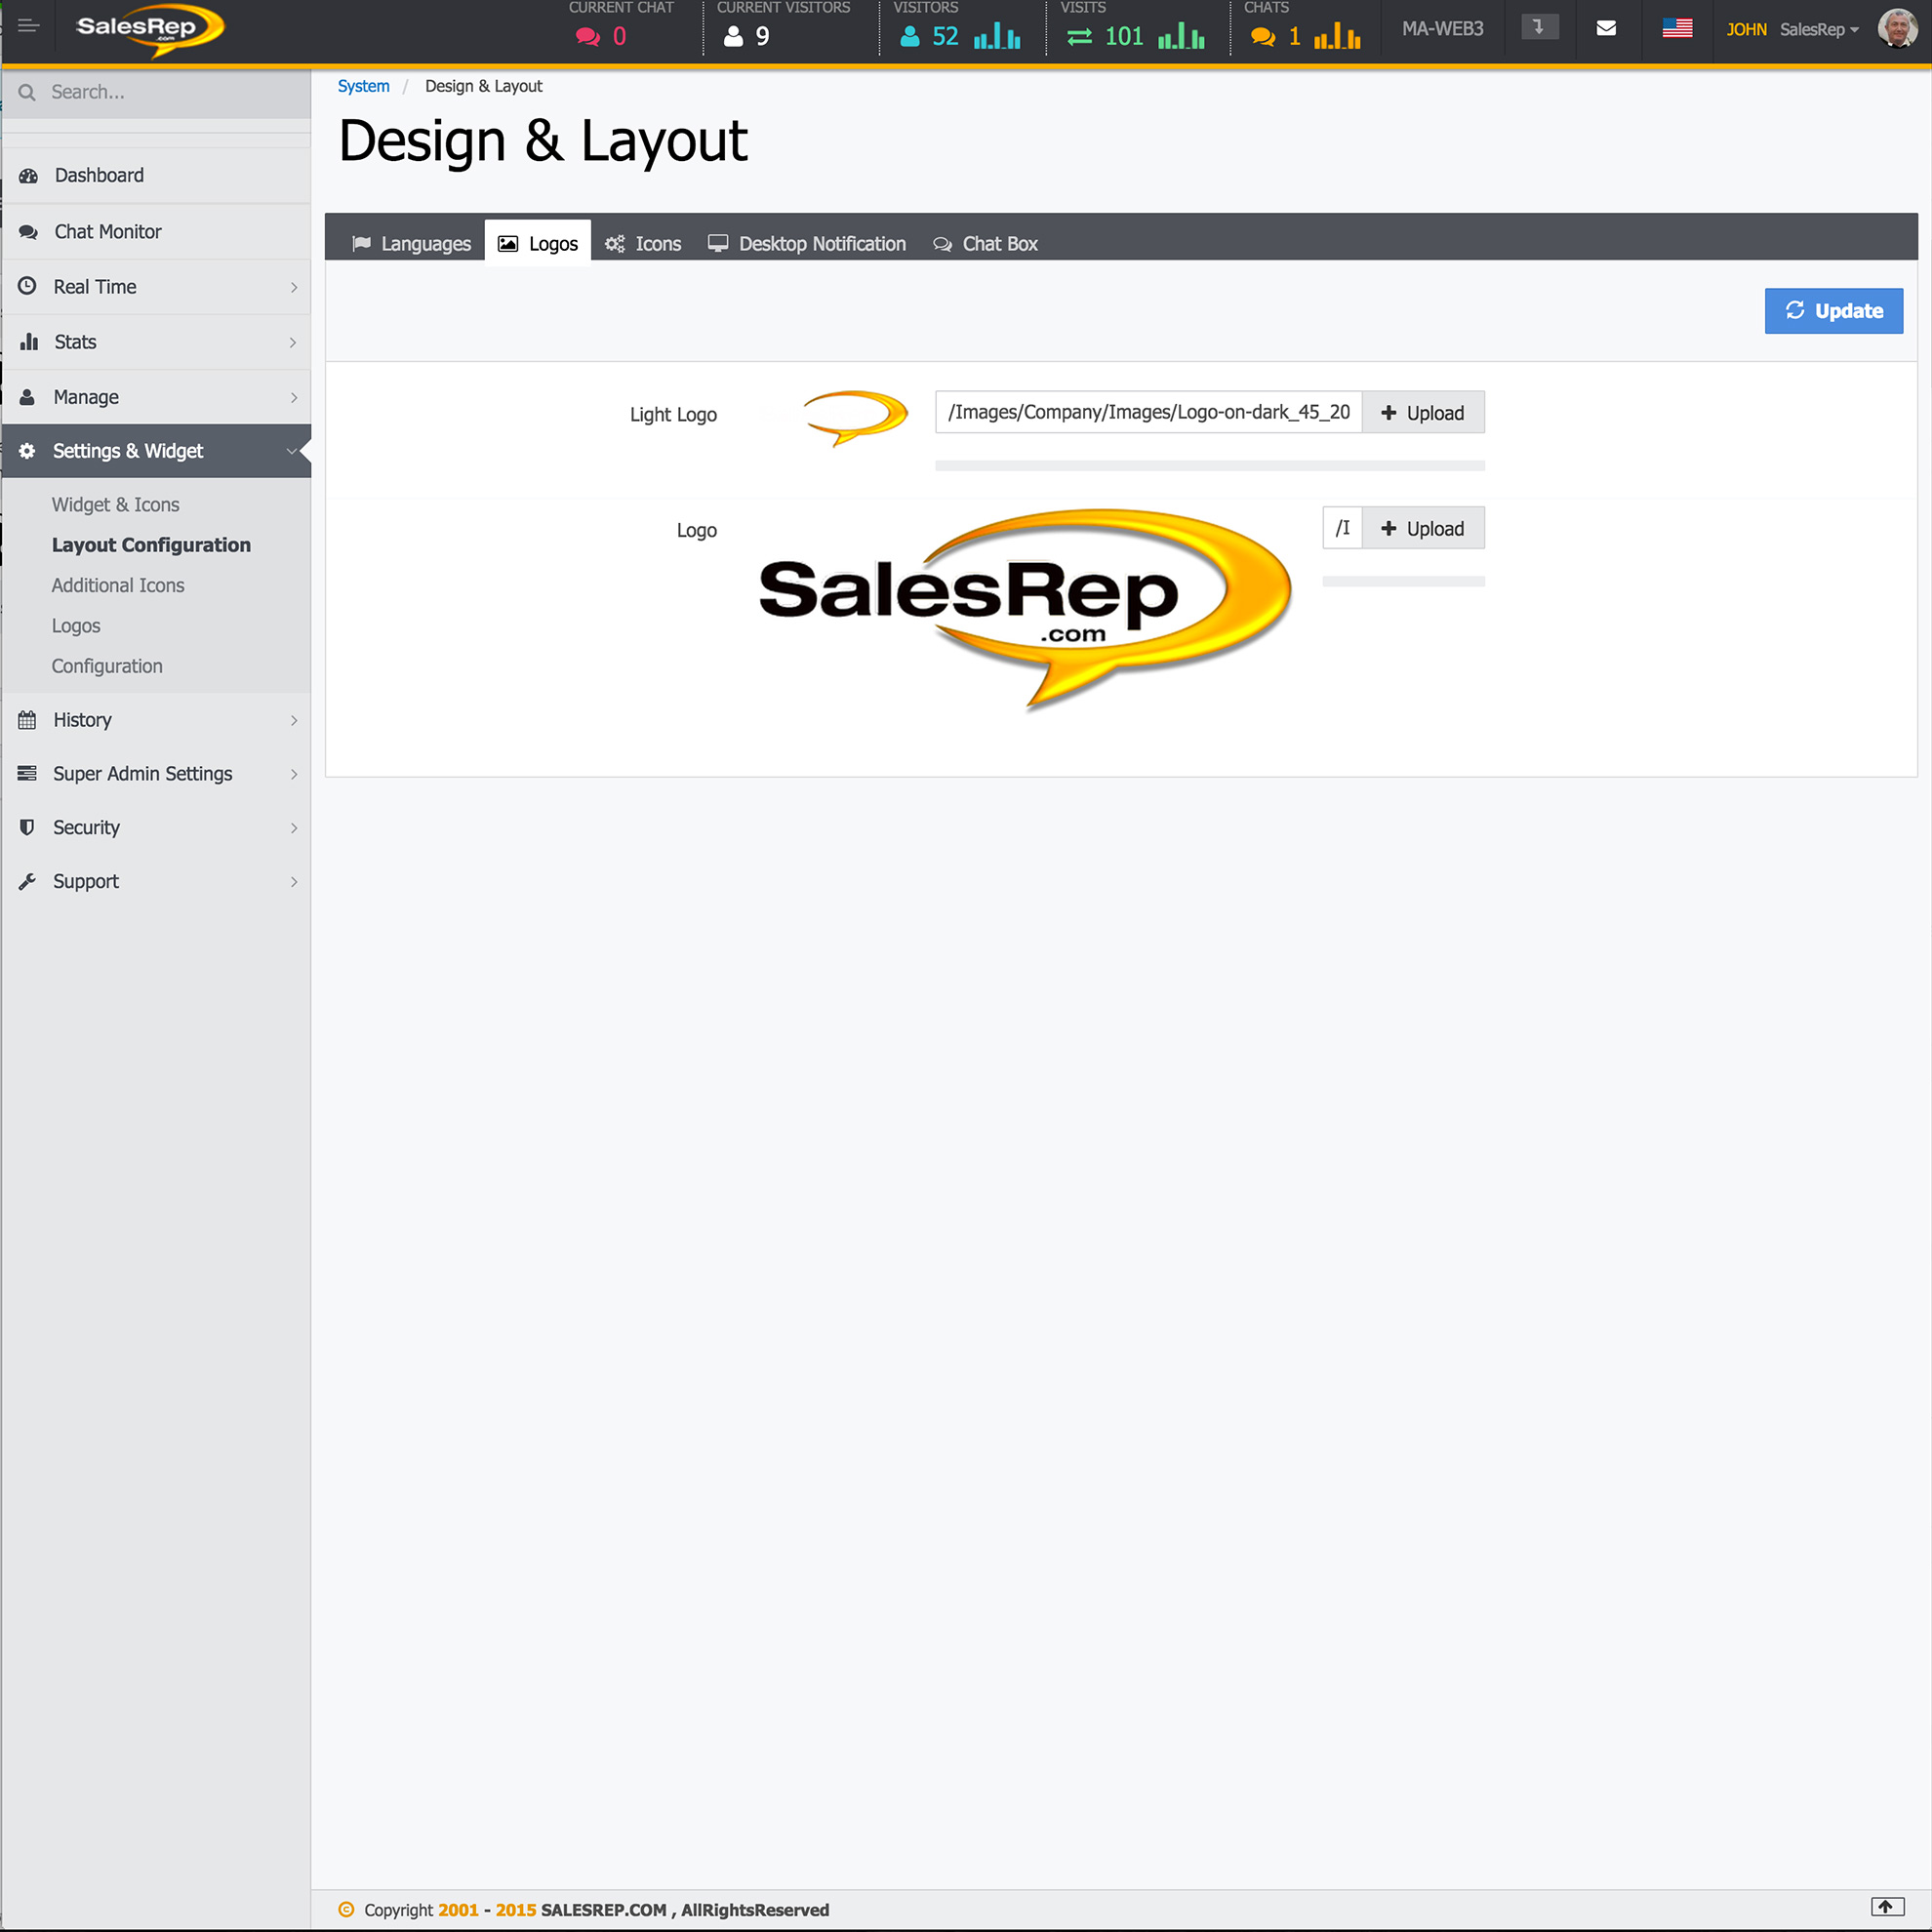Open the Chat Monitor menu item
The image size is (1932, 1932).
point(156,232)
